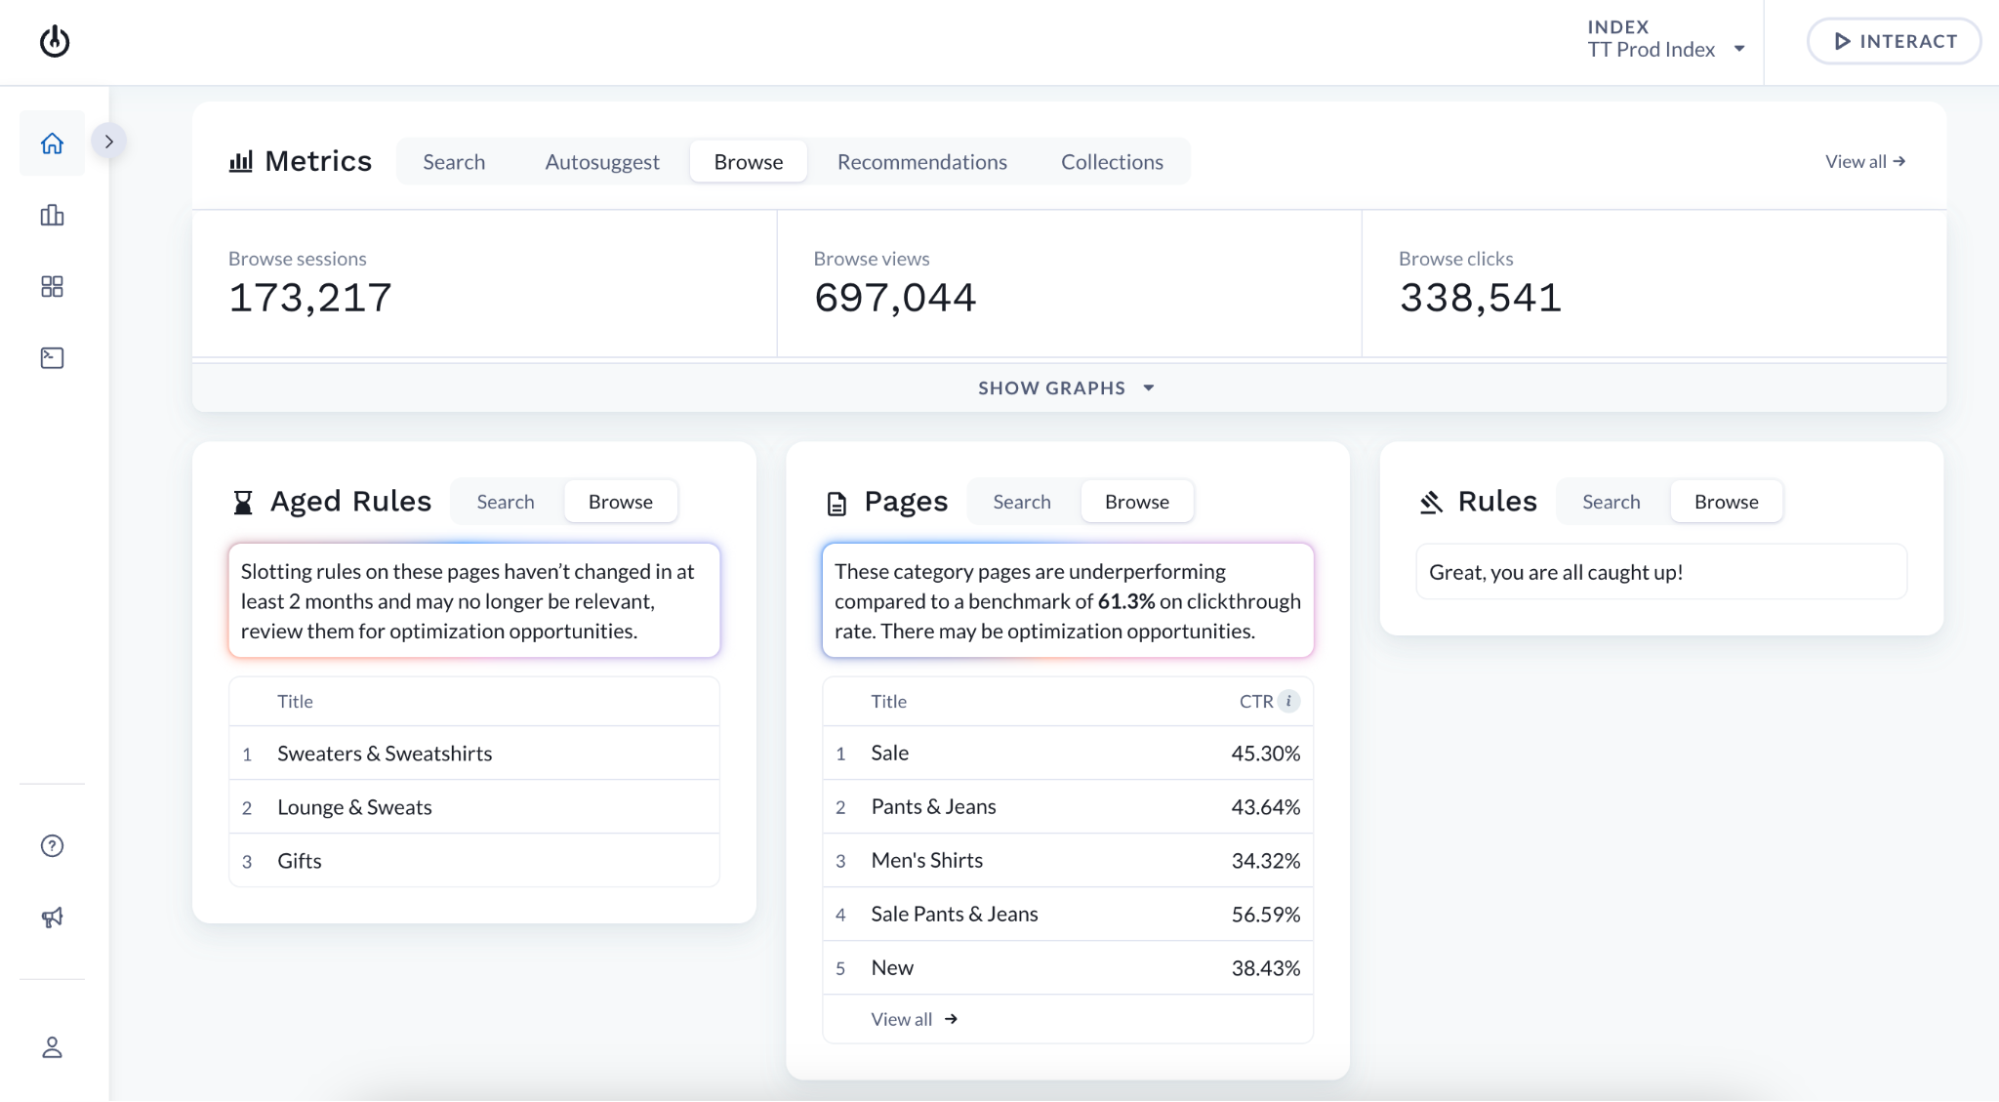Click the Metrics bar chart icon
The image size is (1999, 1102).
tap(240, 161)
